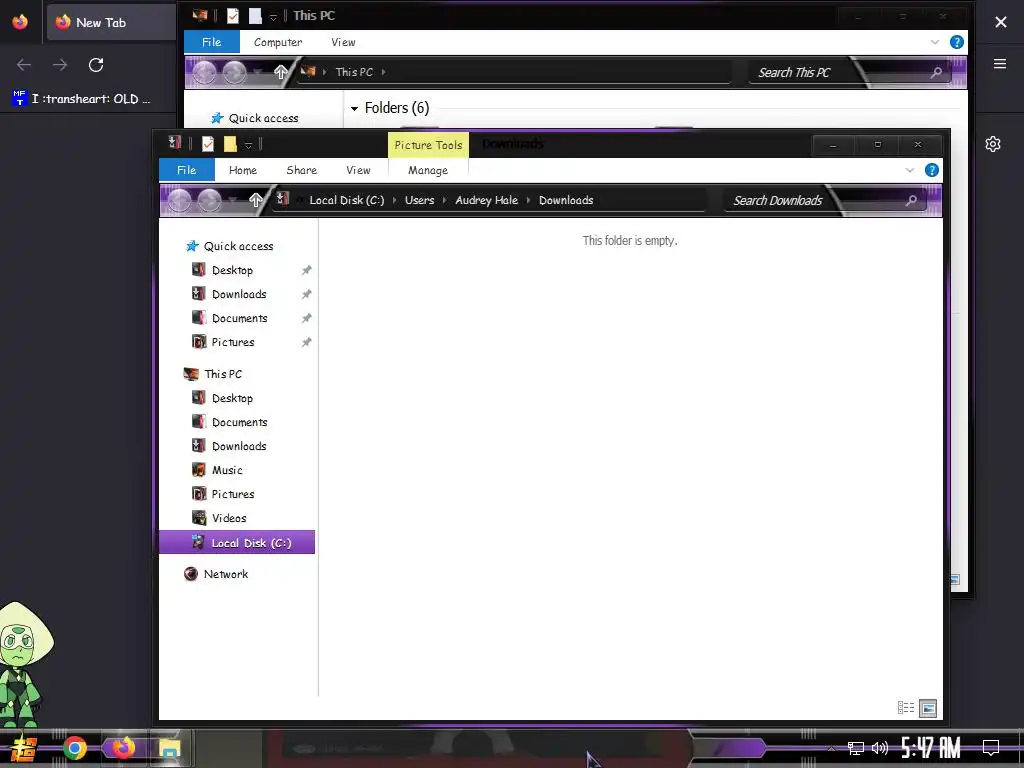Select Local Disk (C:) in navigation pane
Screen dimensions: 1024x768
click(236, 543)
